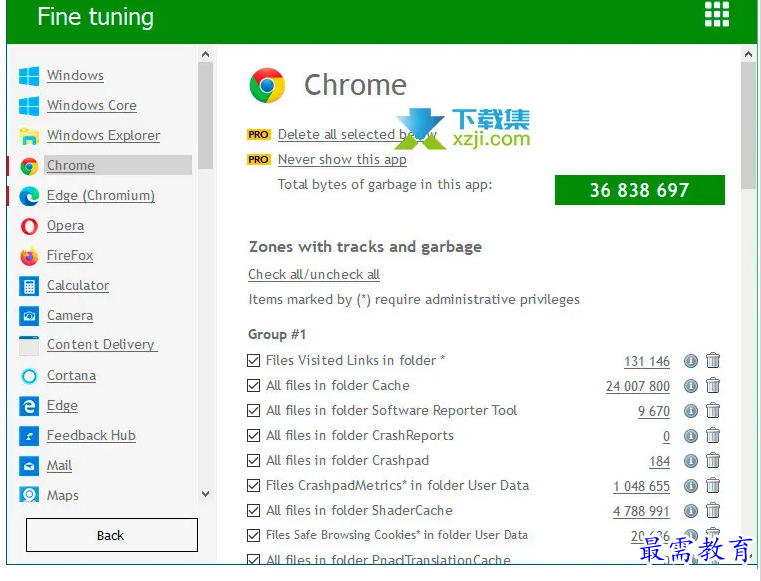Delete CrashpadMetrics files via trash icon
The image size is (761, 581).
tap(713, 485)
